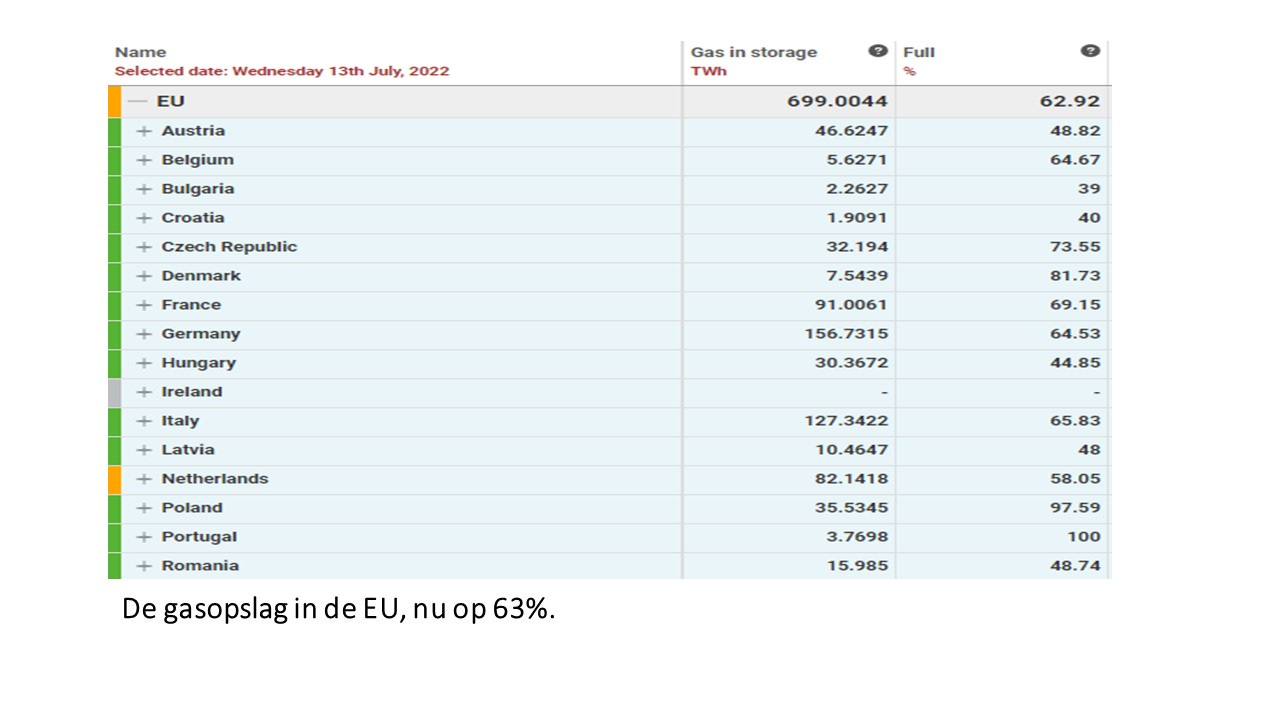Expand the Netherlands row
This screenshot has height=720, width=1280.
click(144, 479)
